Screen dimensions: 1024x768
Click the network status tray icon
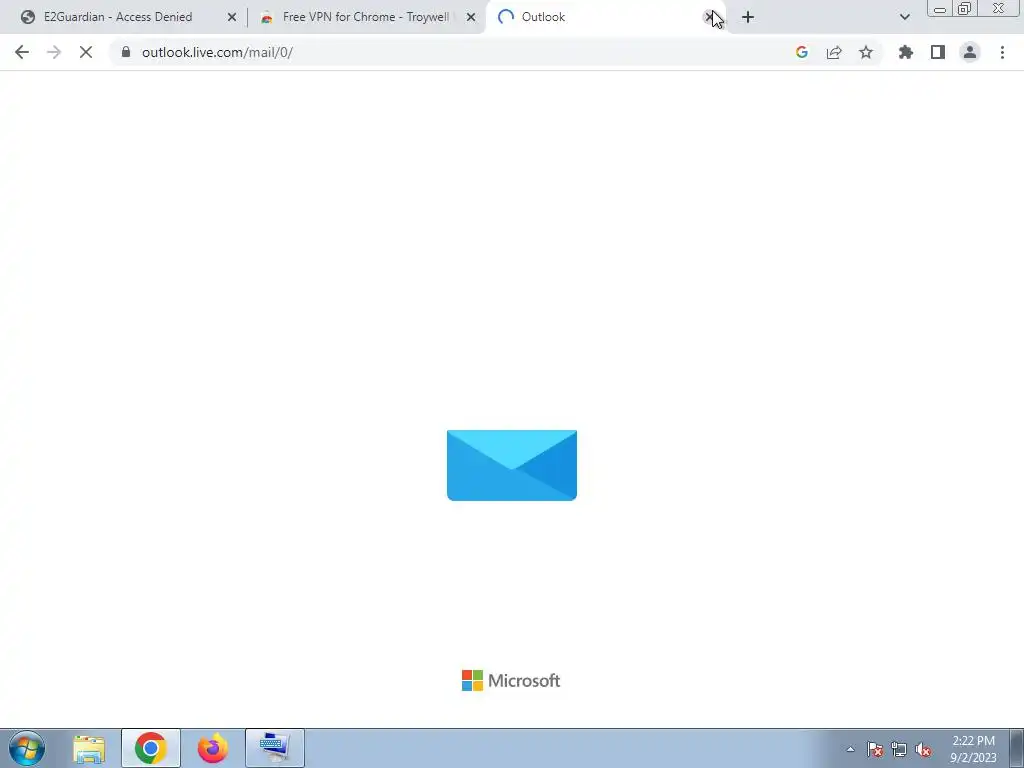(899, 749)
